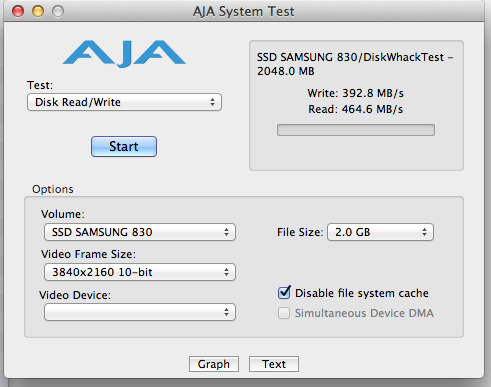Click the gray zoom window button
Viewport: 491px width, 387px height.
pos(58,11)
